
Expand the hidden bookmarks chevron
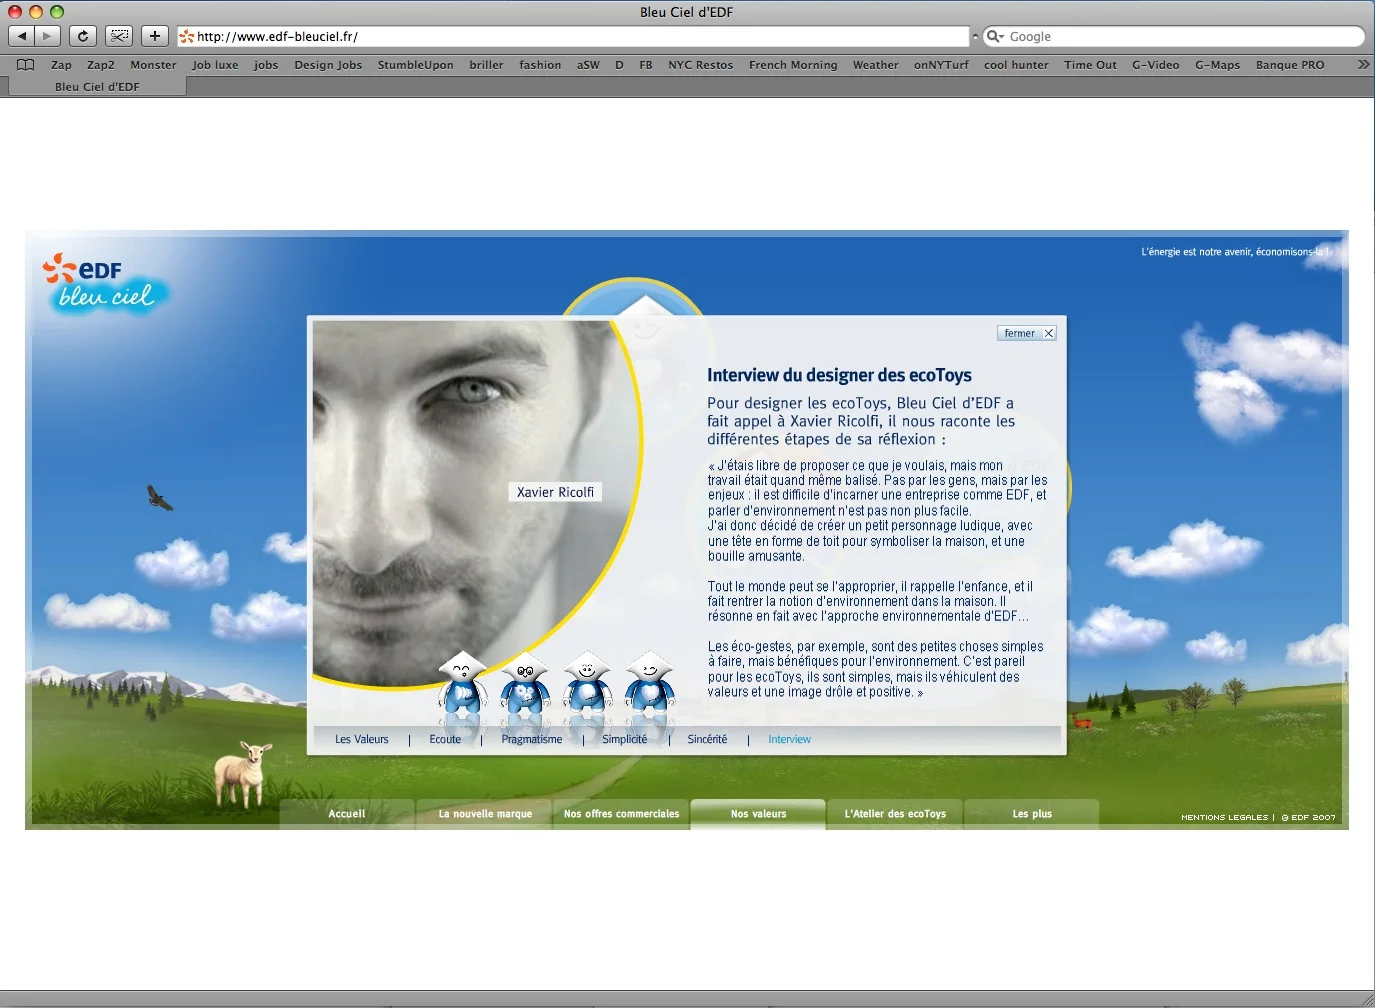click(1363, 64)
